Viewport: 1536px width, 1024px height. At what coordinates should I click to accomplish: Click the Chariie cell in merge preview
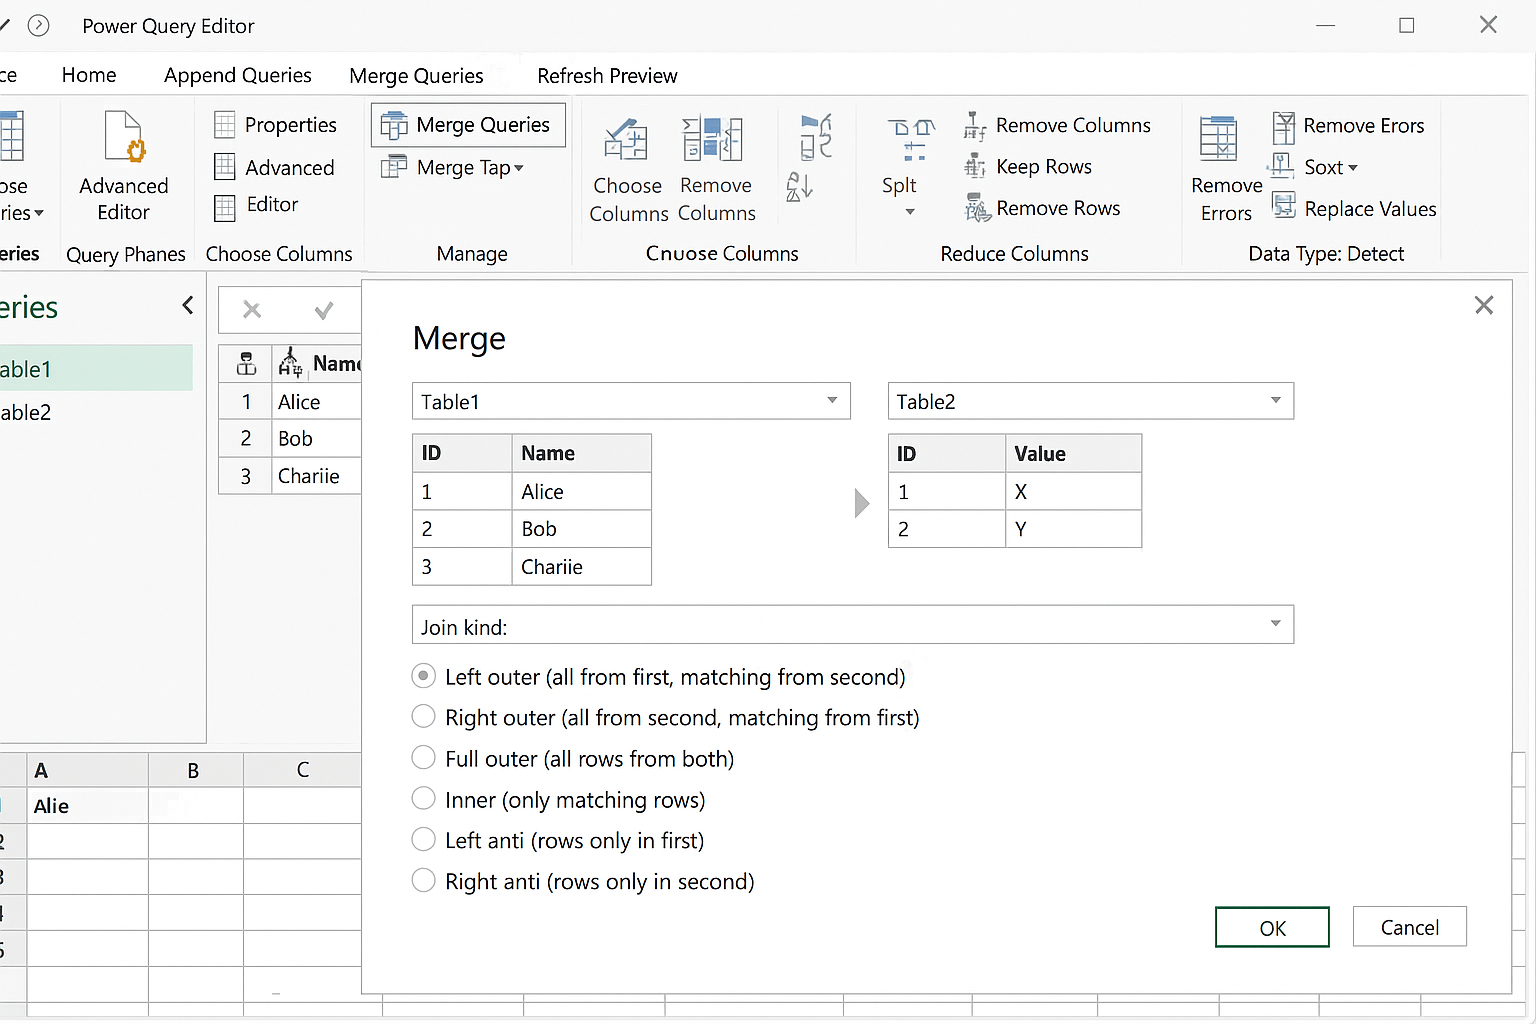pyautogui.click(x=582, y=567)
